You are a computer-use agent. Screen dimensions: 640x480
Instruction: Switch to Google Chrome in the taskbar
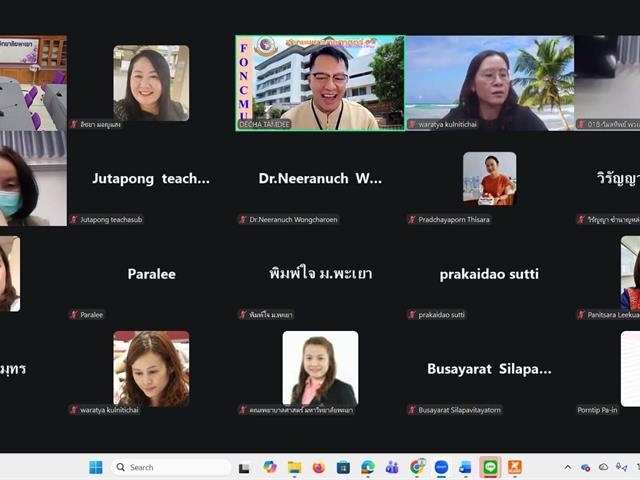click(x=417, y=467)
